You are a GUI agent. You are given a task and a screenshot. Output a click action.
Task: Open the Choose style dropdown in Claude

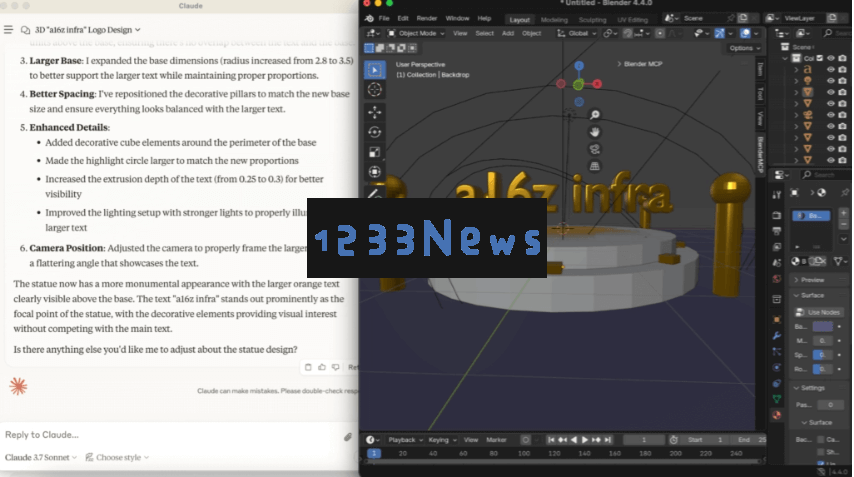coord(117,457)
